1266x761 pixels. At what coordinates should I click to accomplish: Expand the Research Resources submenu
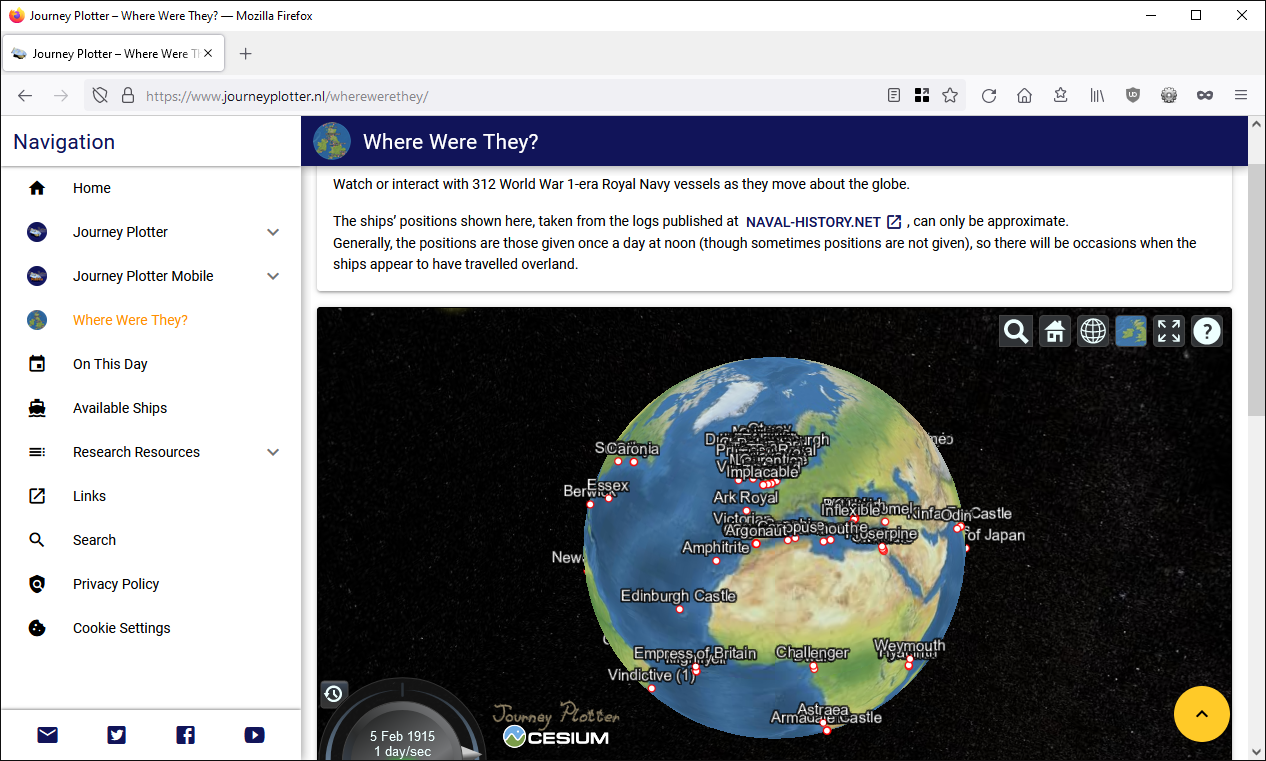[273, 452]
